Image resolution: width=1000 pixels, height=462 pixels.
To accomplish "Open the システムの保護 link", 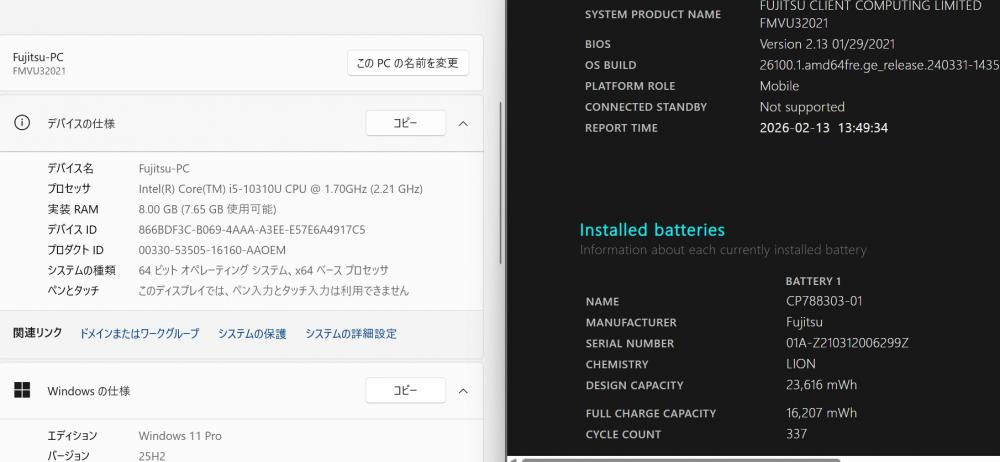I will click(252, 333).
